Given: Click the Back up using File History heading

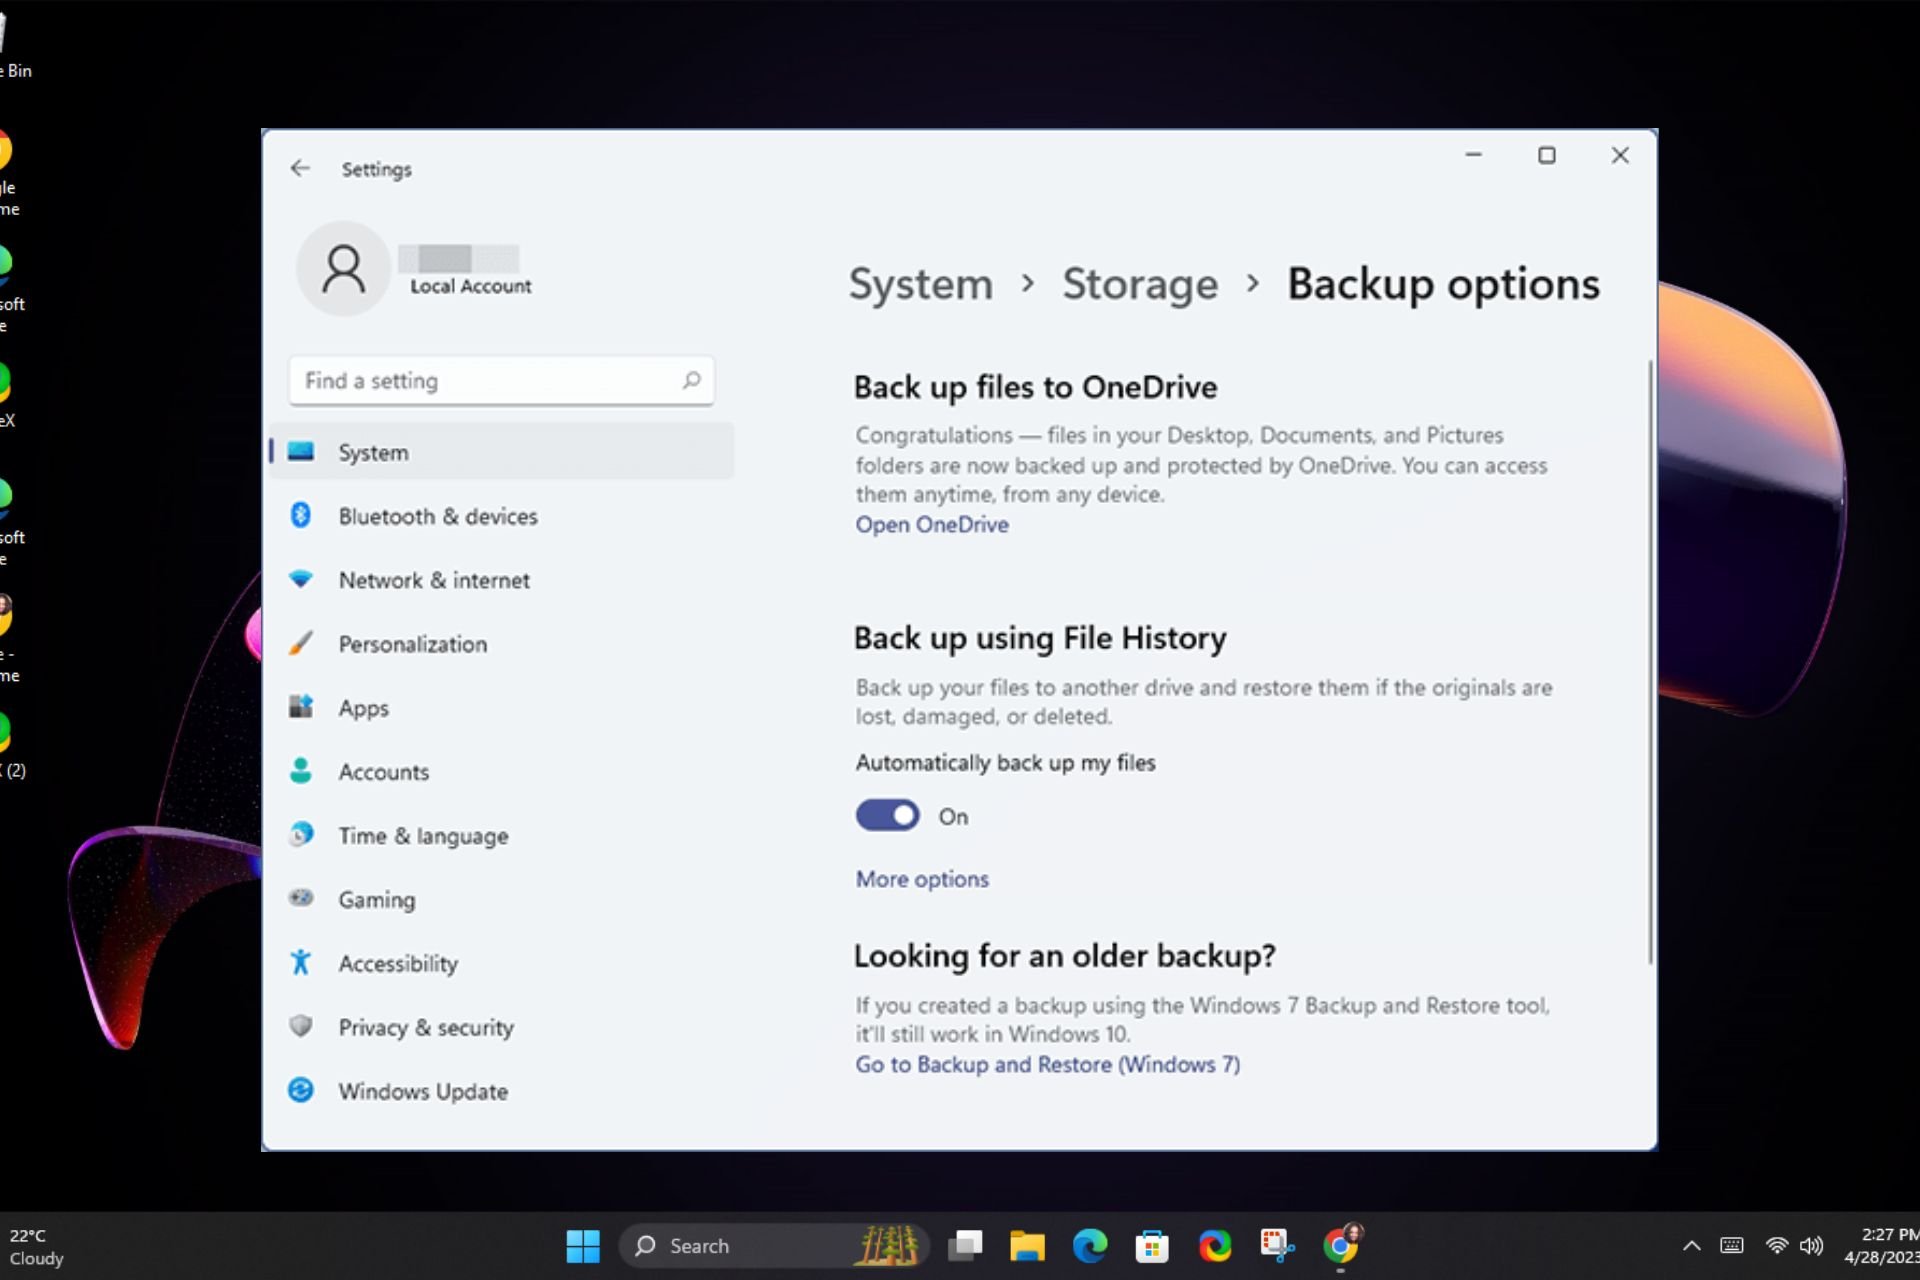Looking at the screenshot, I should [1040, 639].
